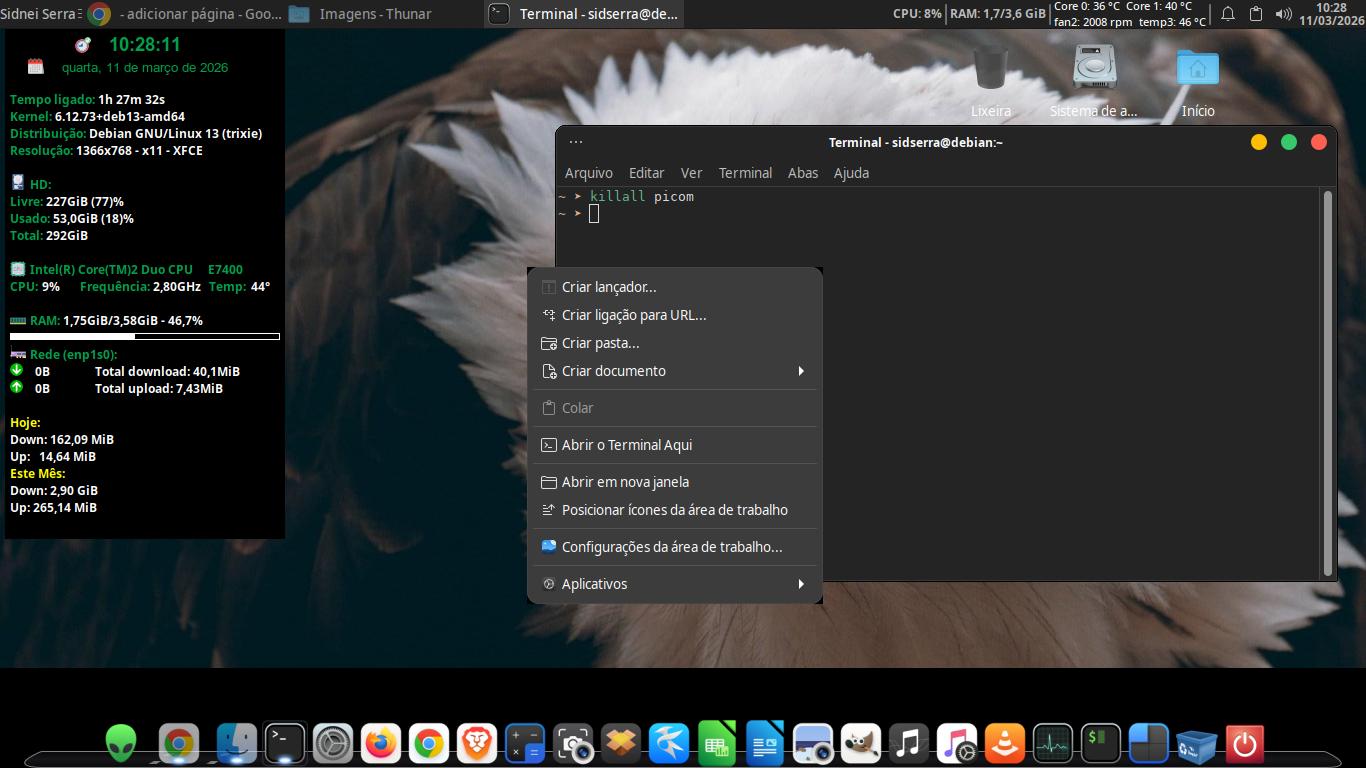
Task: Open Brave browser in the dock
Action: (477, 744)
